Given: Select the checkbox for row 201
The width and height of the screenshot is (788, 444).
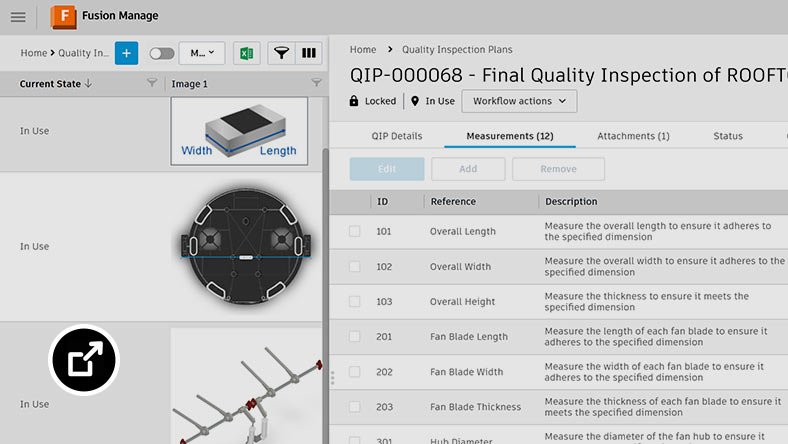Looking at the screenshot, I should tap(355, 337).
